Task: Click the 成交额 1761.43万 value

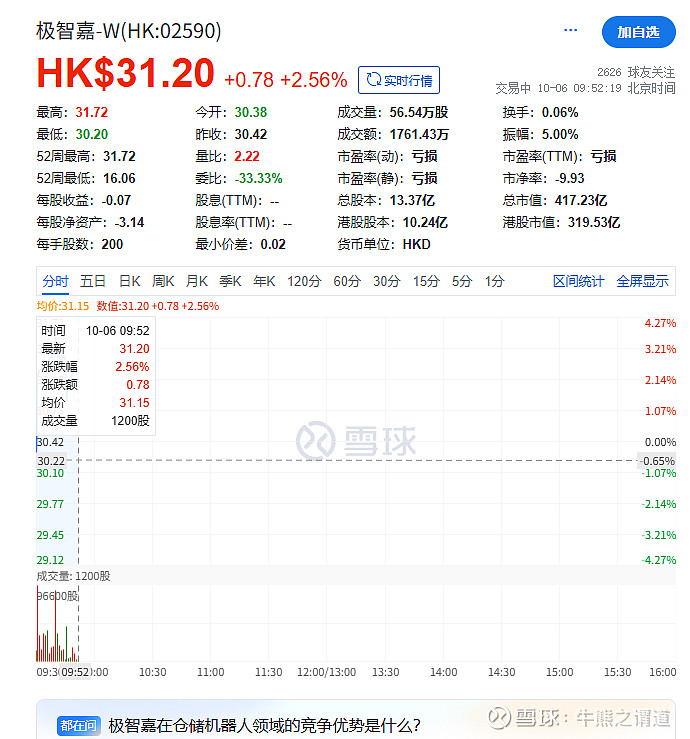Action: (419, 134)
